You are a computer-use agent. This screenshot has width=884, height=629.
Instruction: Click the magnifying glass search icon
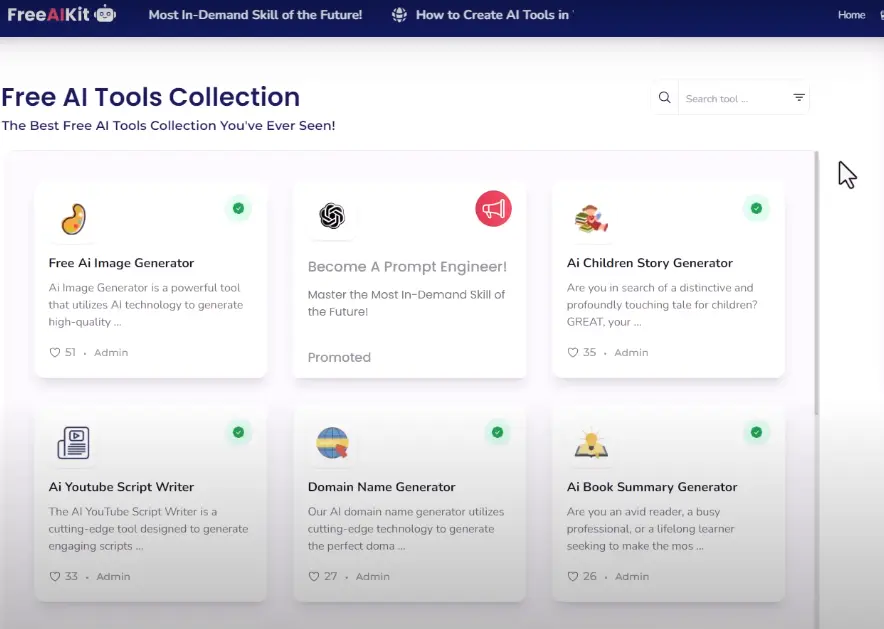pyautogui.click(x=664, y=98)
